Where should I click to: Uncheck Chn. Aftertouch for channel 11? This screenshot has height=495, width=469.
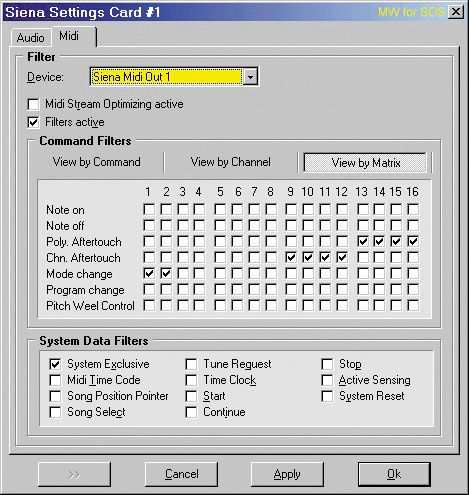coord(325,257)
